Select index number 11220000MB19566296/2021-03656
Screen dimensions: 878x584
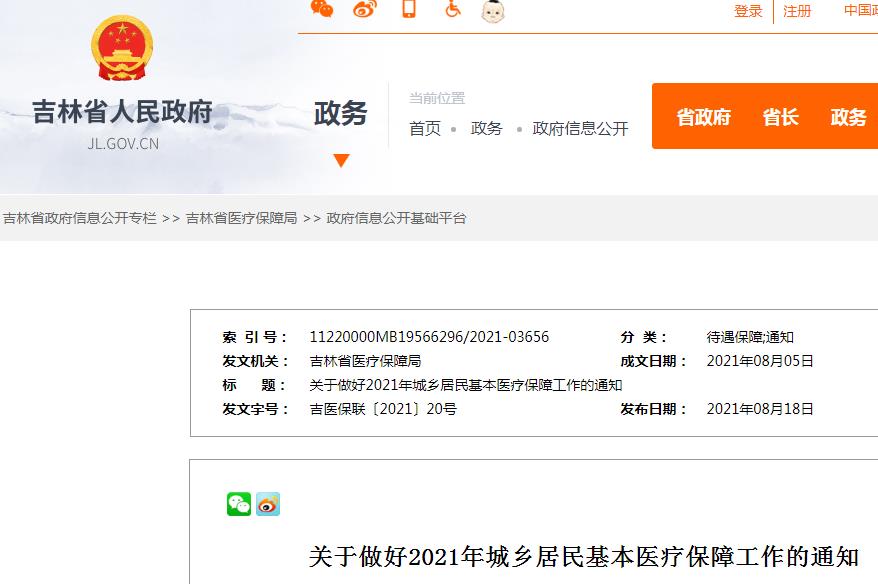[429, 337]
